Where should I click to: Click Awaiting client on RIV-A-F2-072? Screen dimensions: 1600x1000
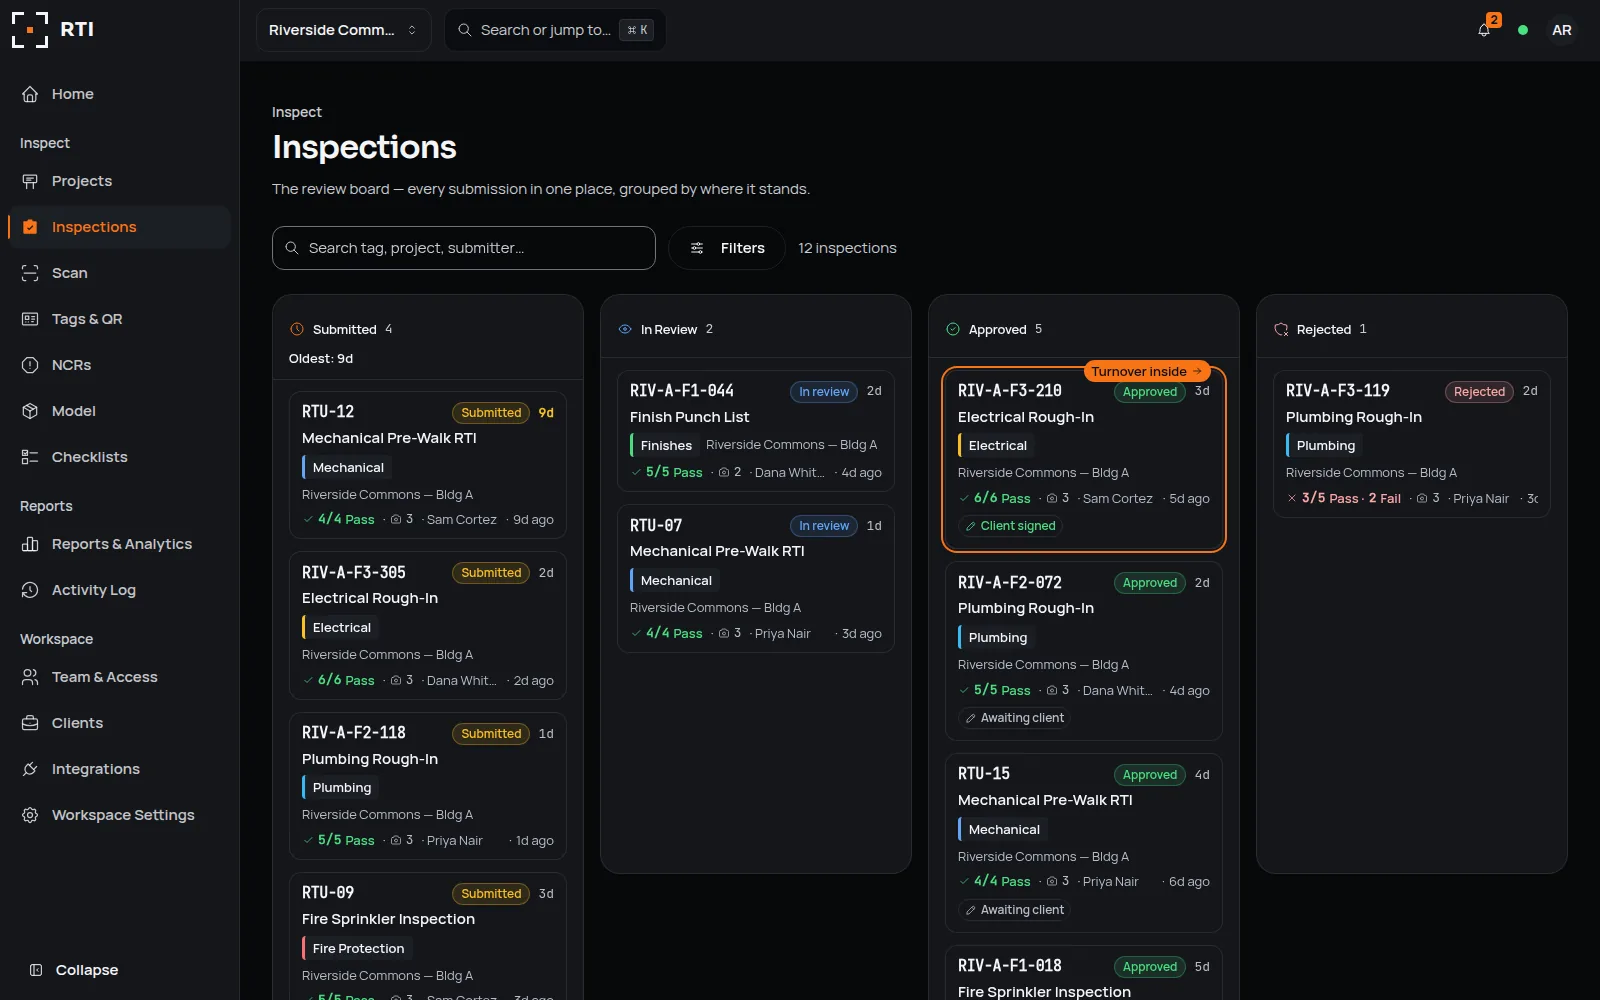click(1015, 718)
